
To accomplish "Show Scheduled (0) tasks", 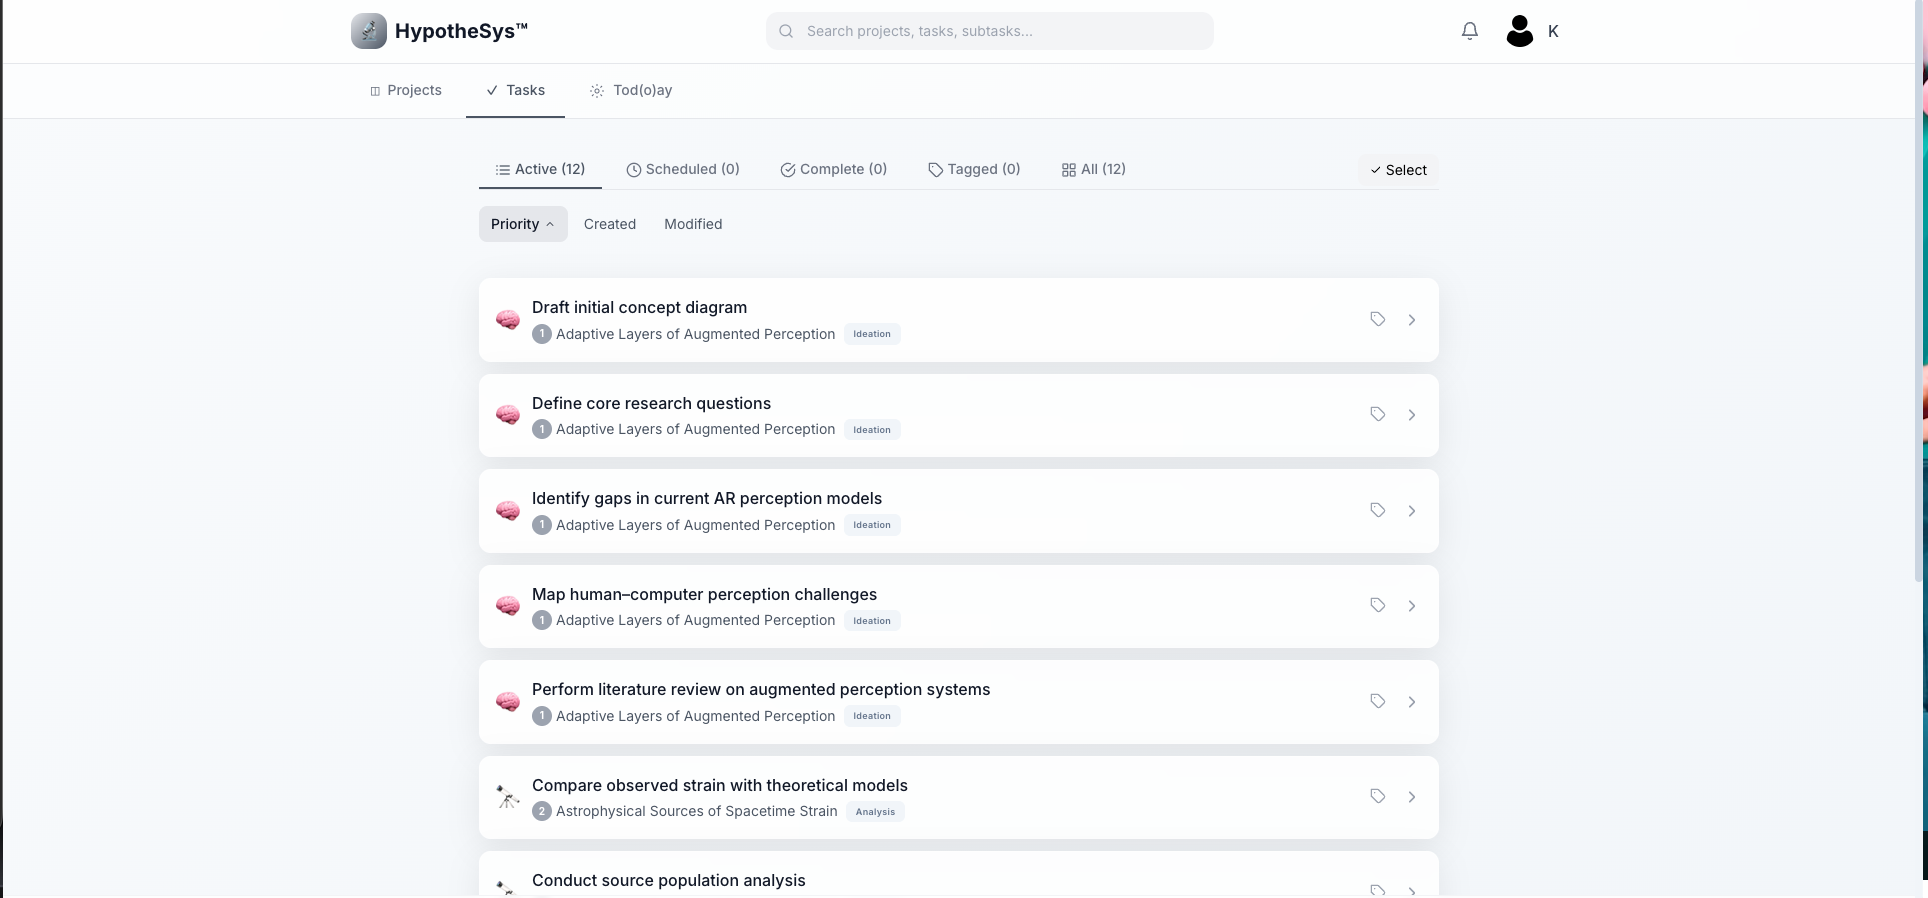I will coord(683,169).
